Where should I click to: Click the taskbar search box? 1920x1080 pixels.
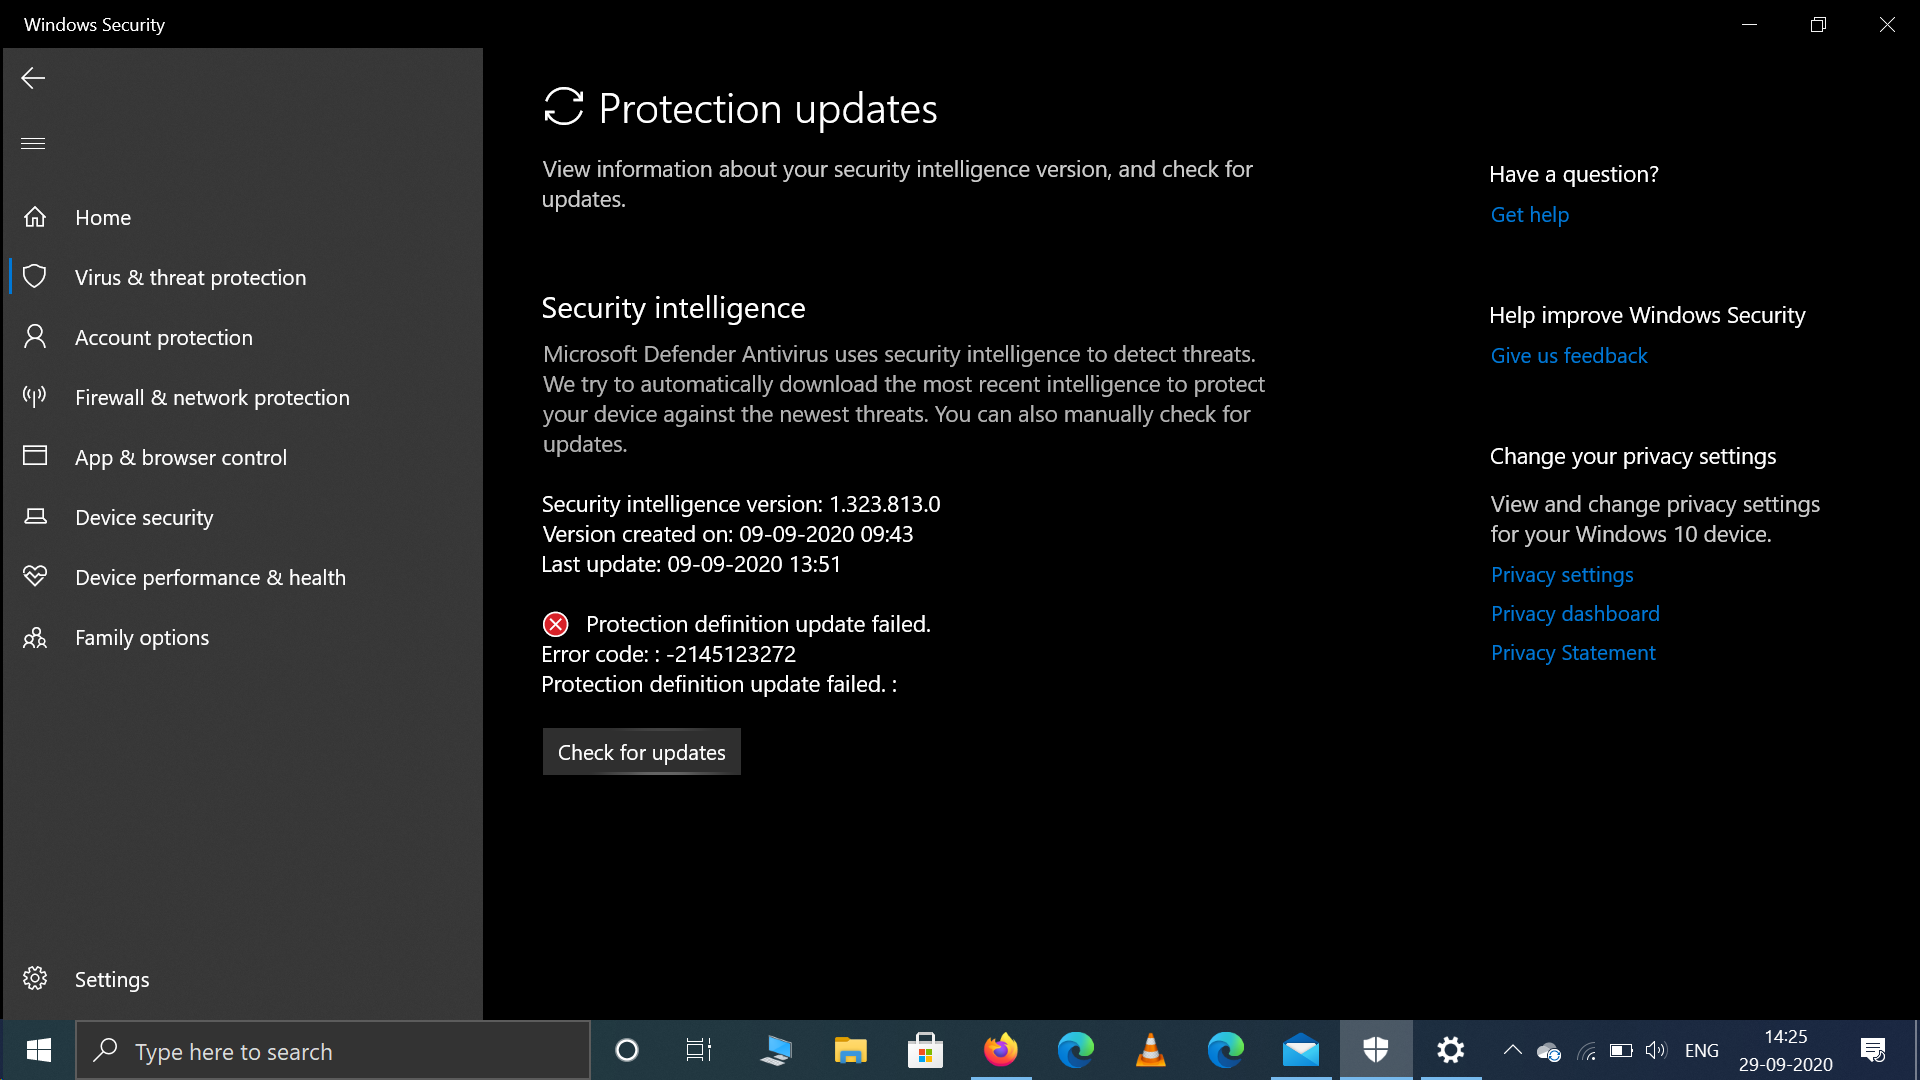(333, 1051)
